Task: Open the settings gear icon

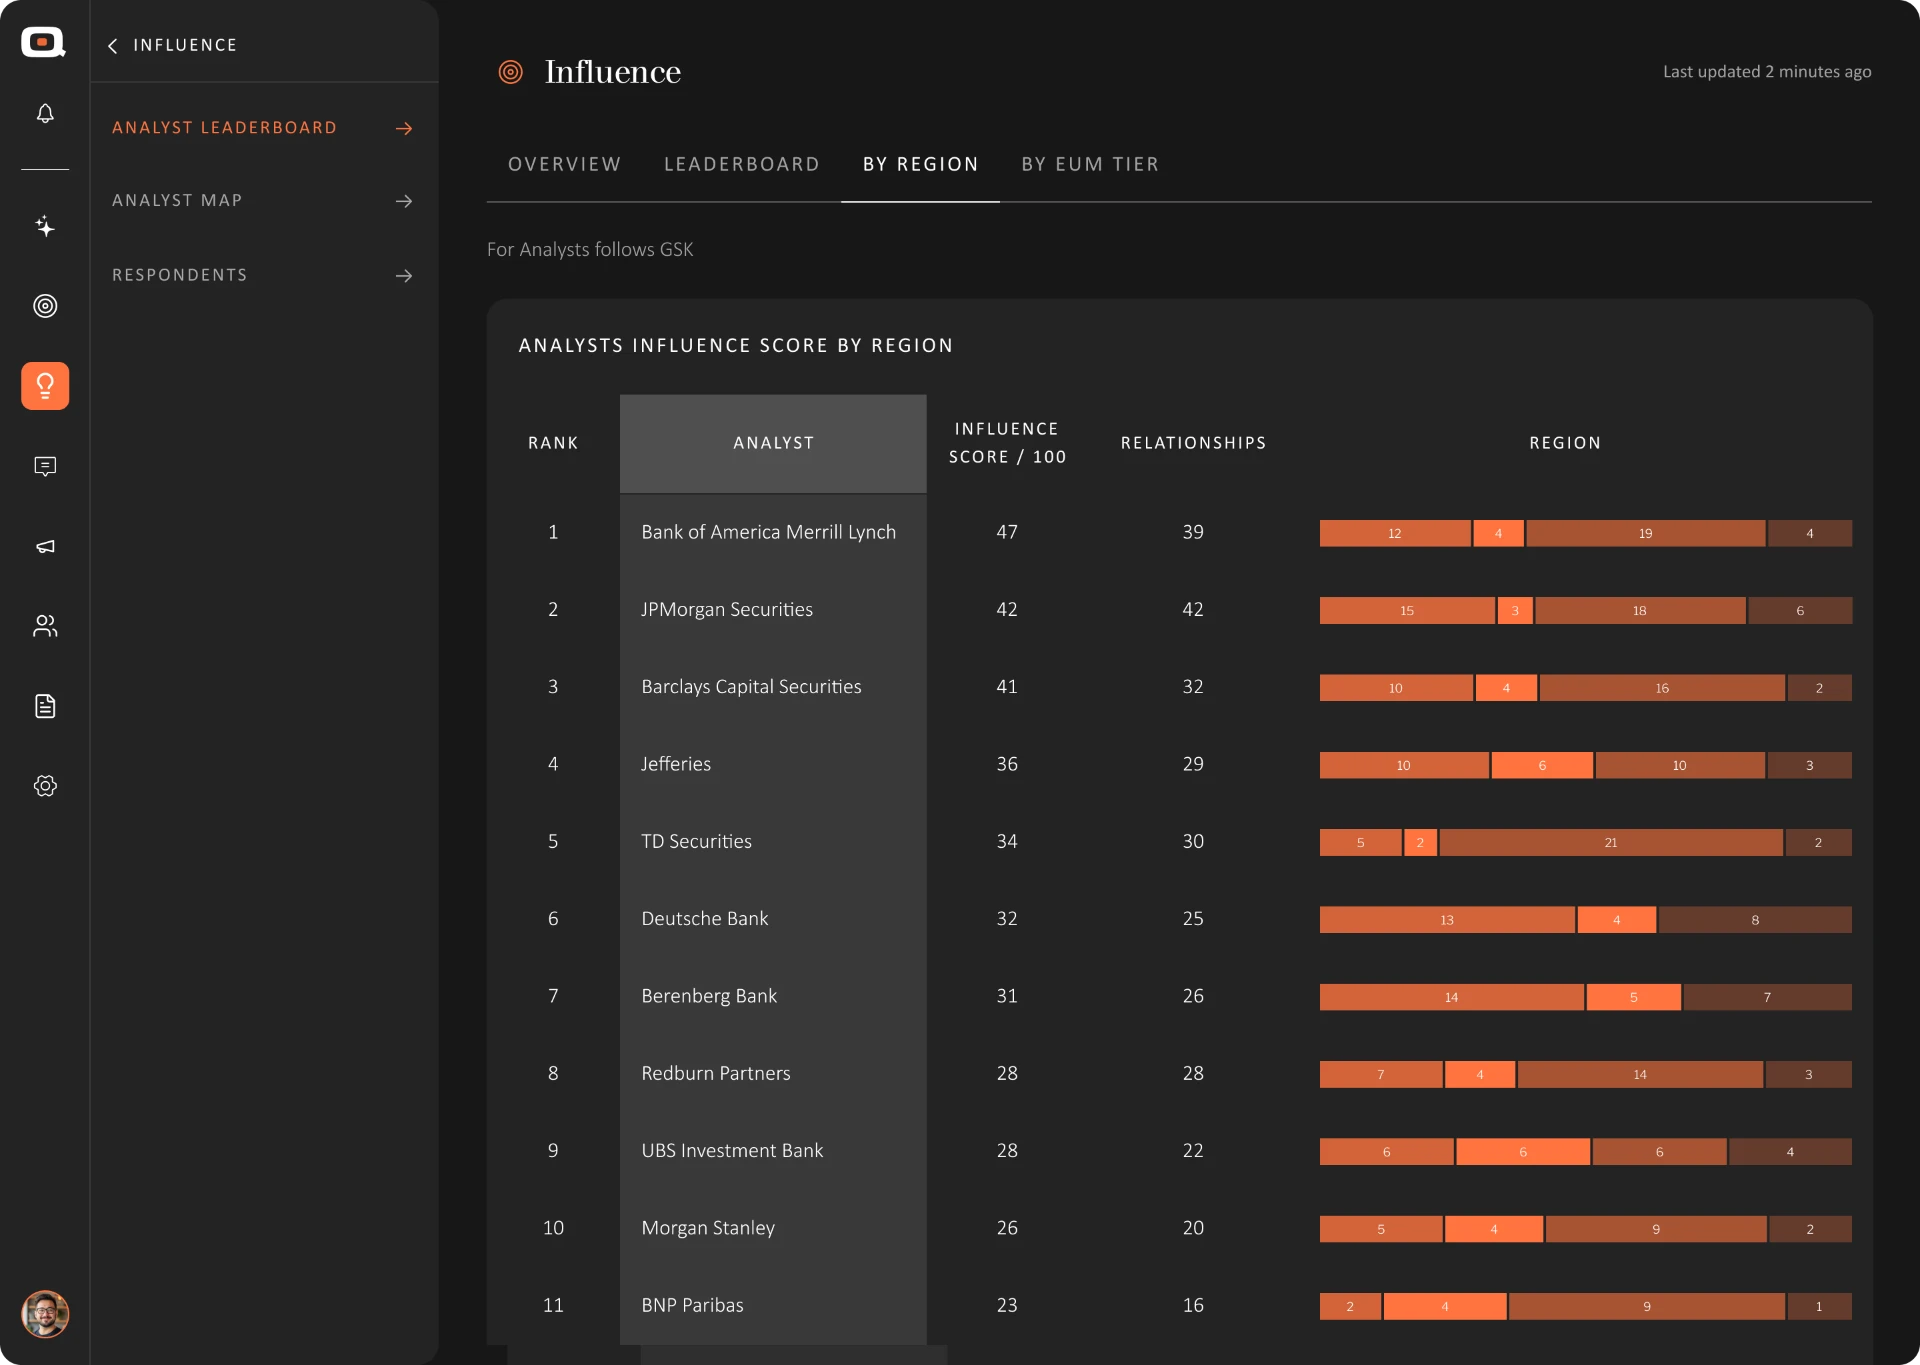Action: 45,786
